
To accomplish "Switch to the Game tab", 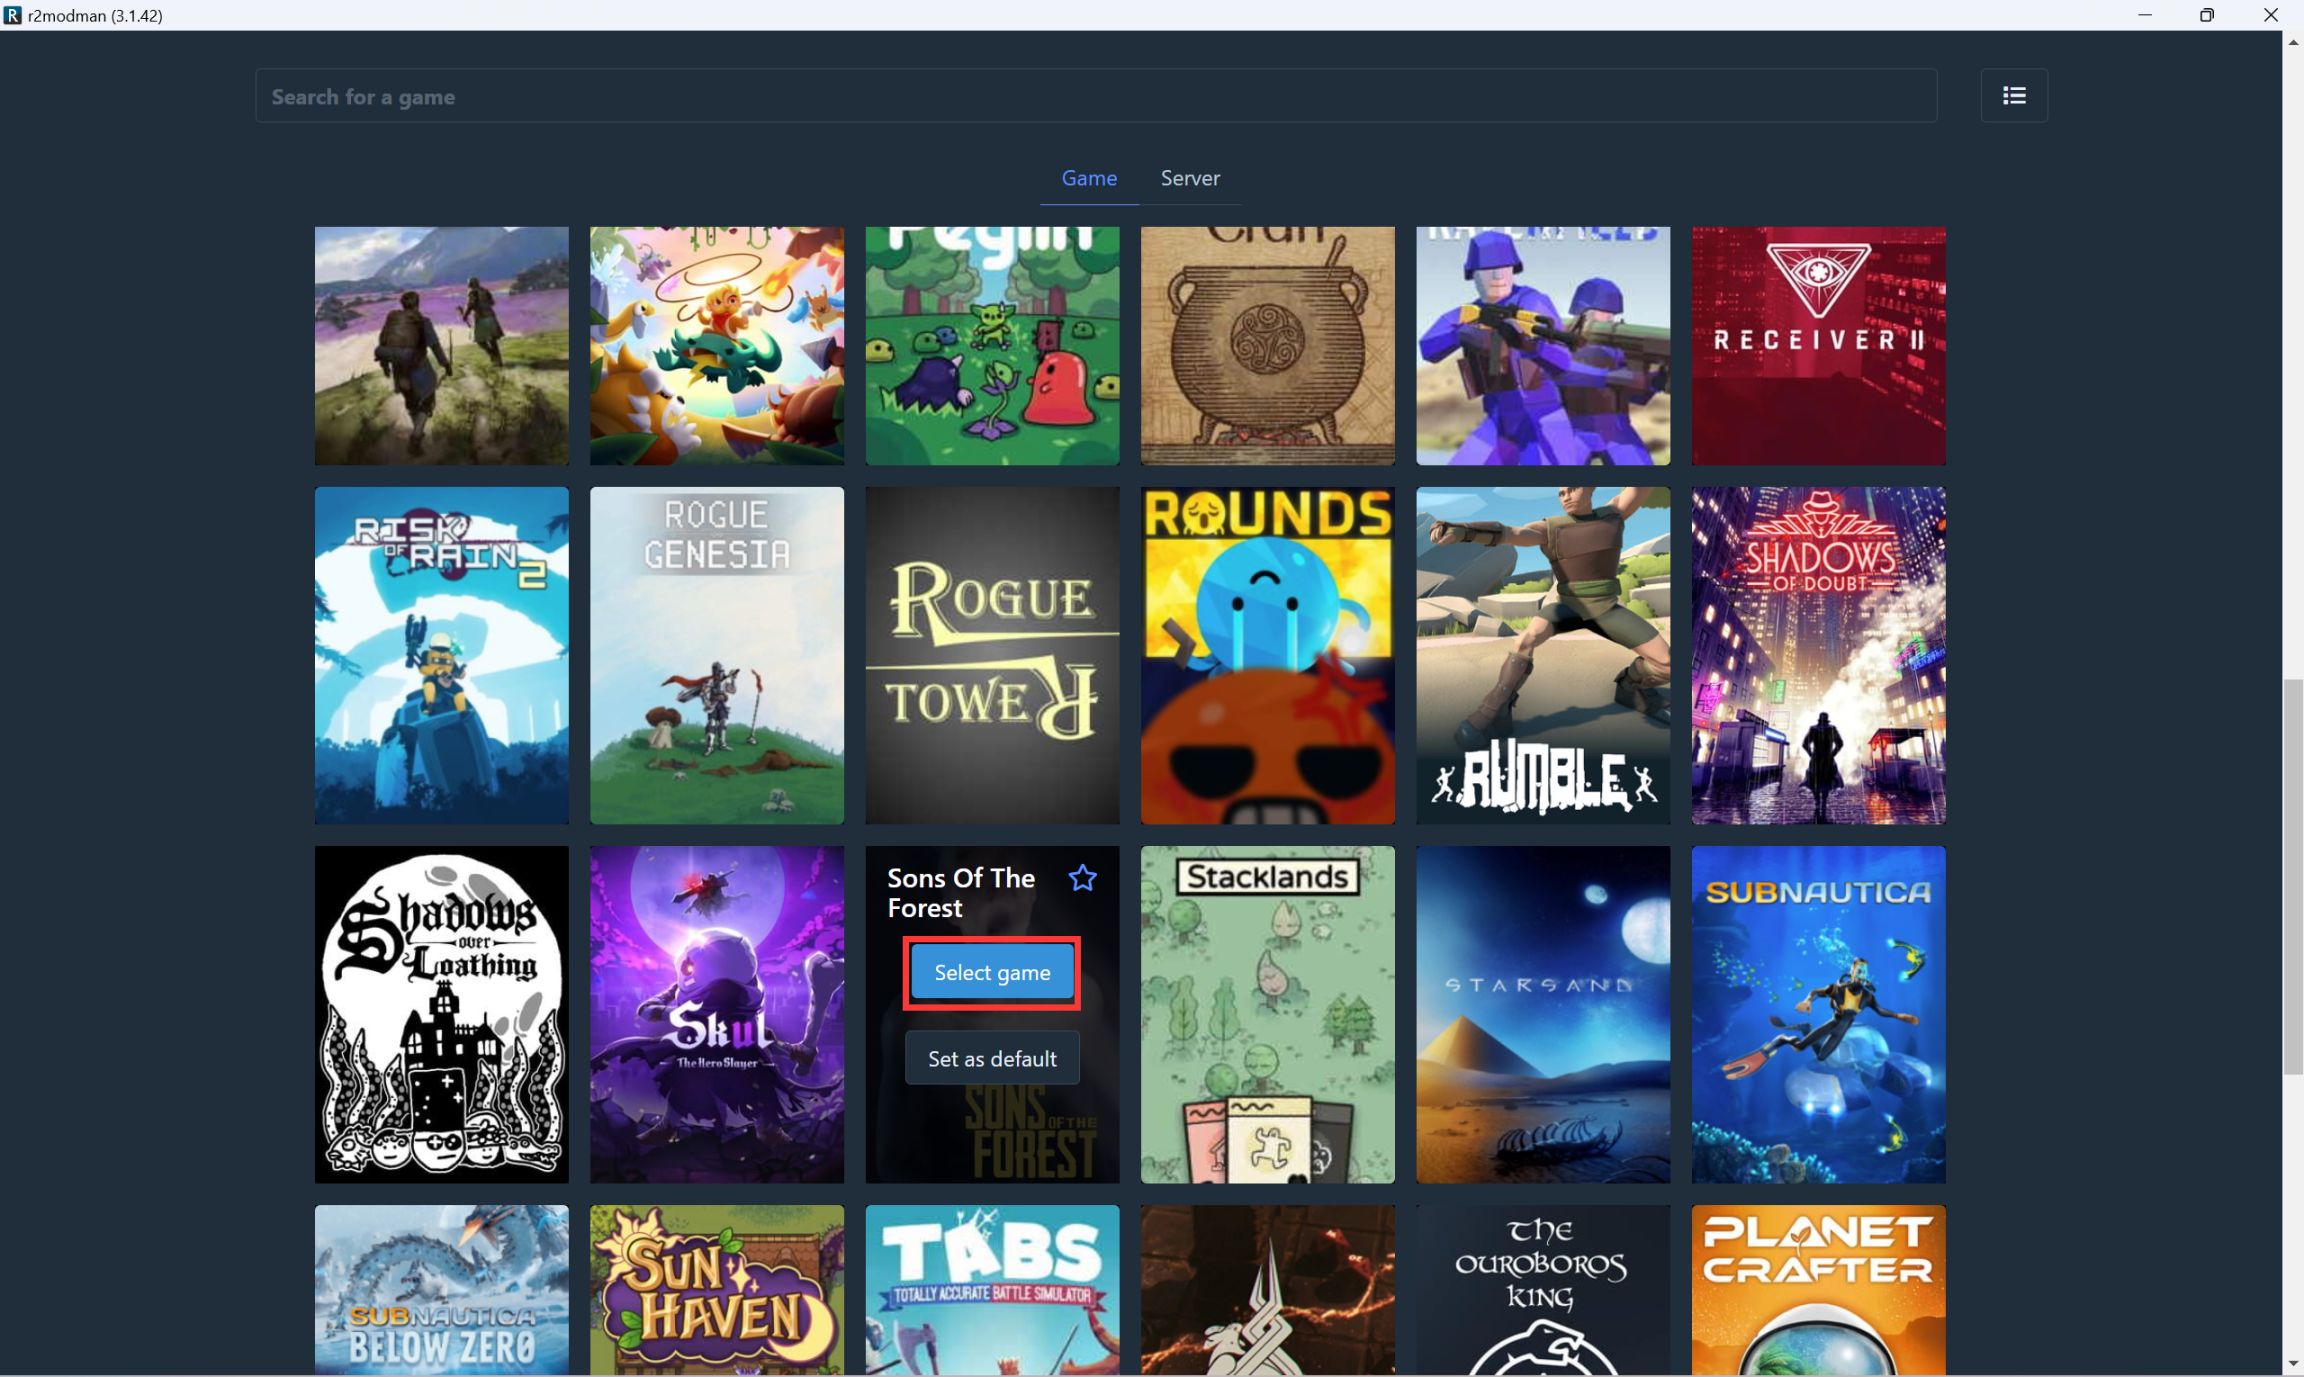I will 1089,178.
